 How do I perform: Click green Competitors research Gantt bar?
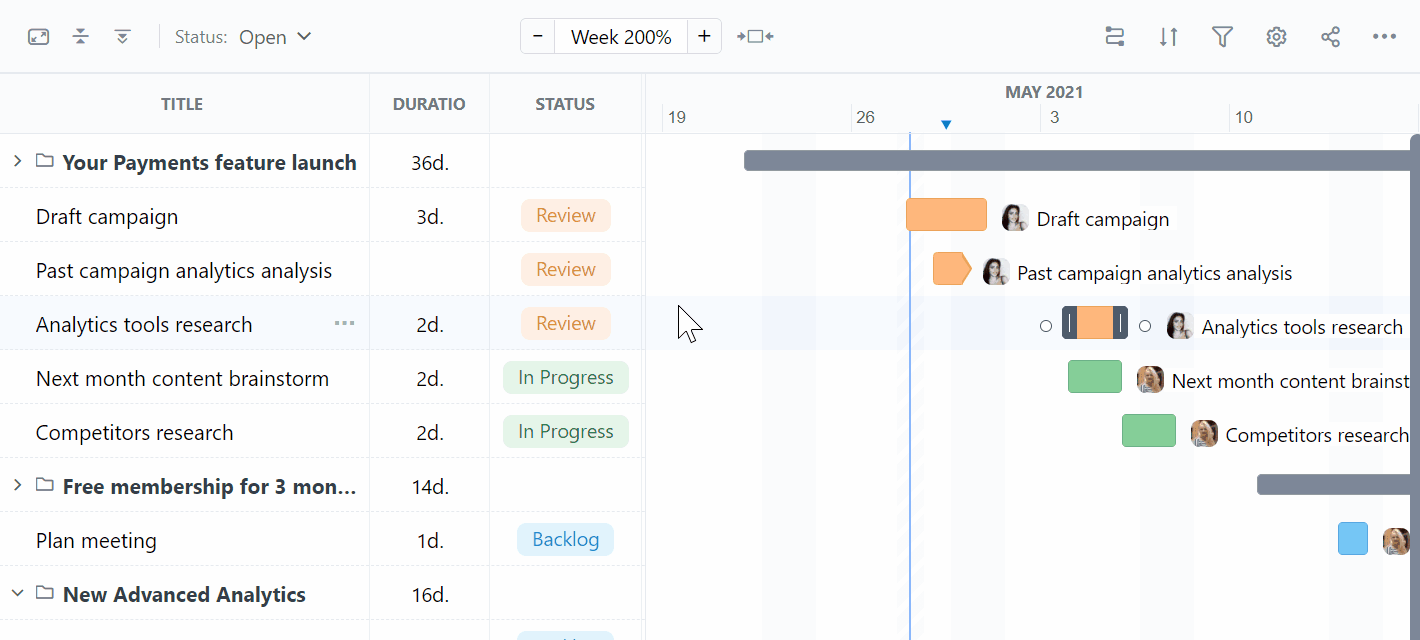(1149, 431)
